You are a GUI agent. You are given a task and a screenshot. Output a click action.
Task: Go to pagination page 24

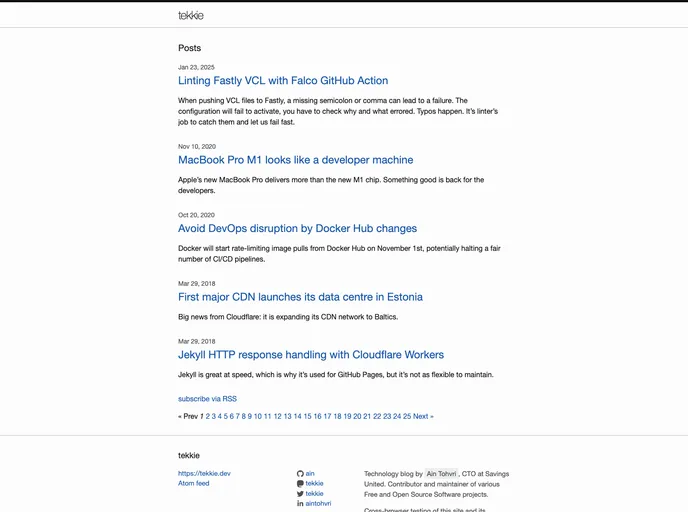click(x=397, y=416)
